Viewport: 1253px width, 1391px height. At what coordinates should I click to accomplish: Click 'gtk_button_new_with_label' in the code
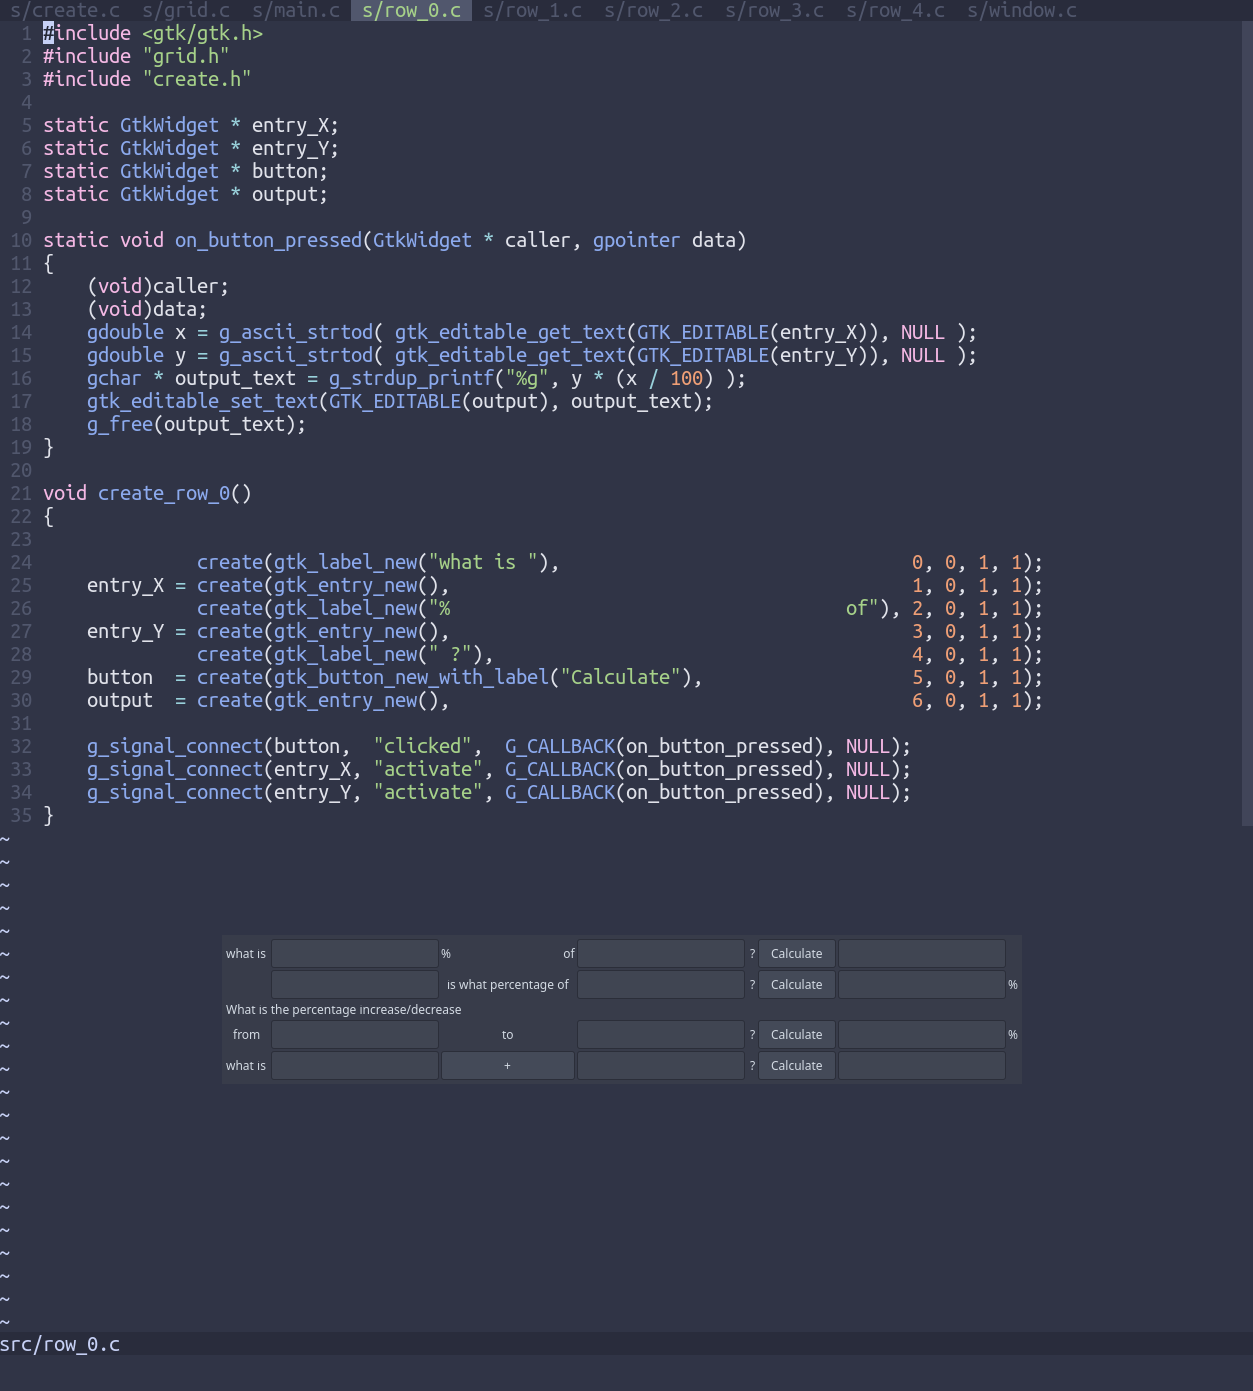(x=411, y=677)
